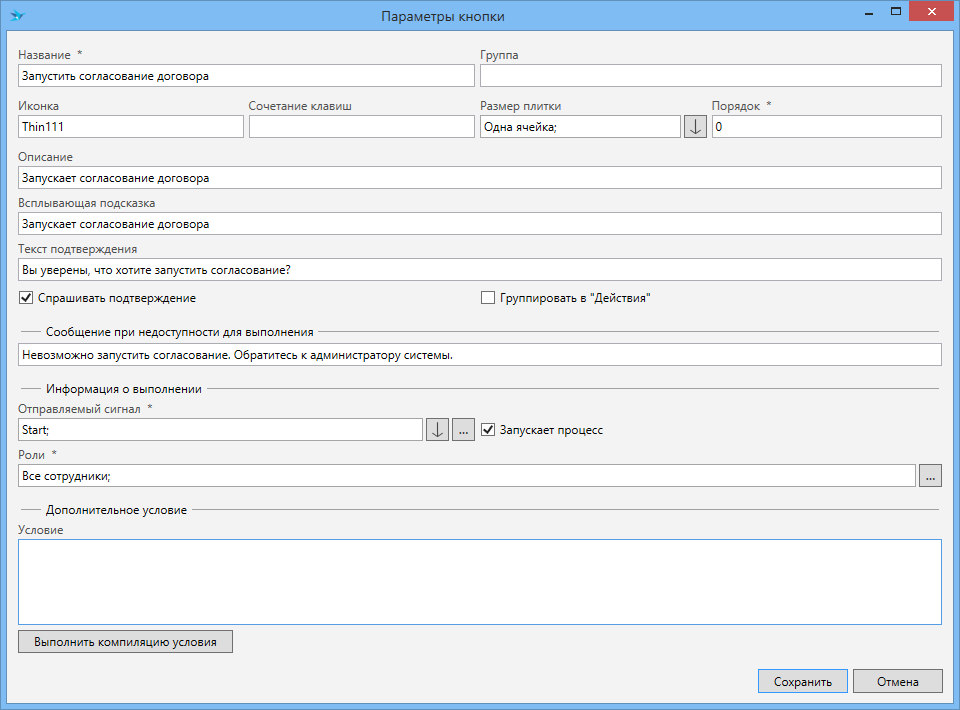960x710 pixels.
Task: Uncheck 'Запускает процесс' checkbox
Action: (x=488, y=430)
